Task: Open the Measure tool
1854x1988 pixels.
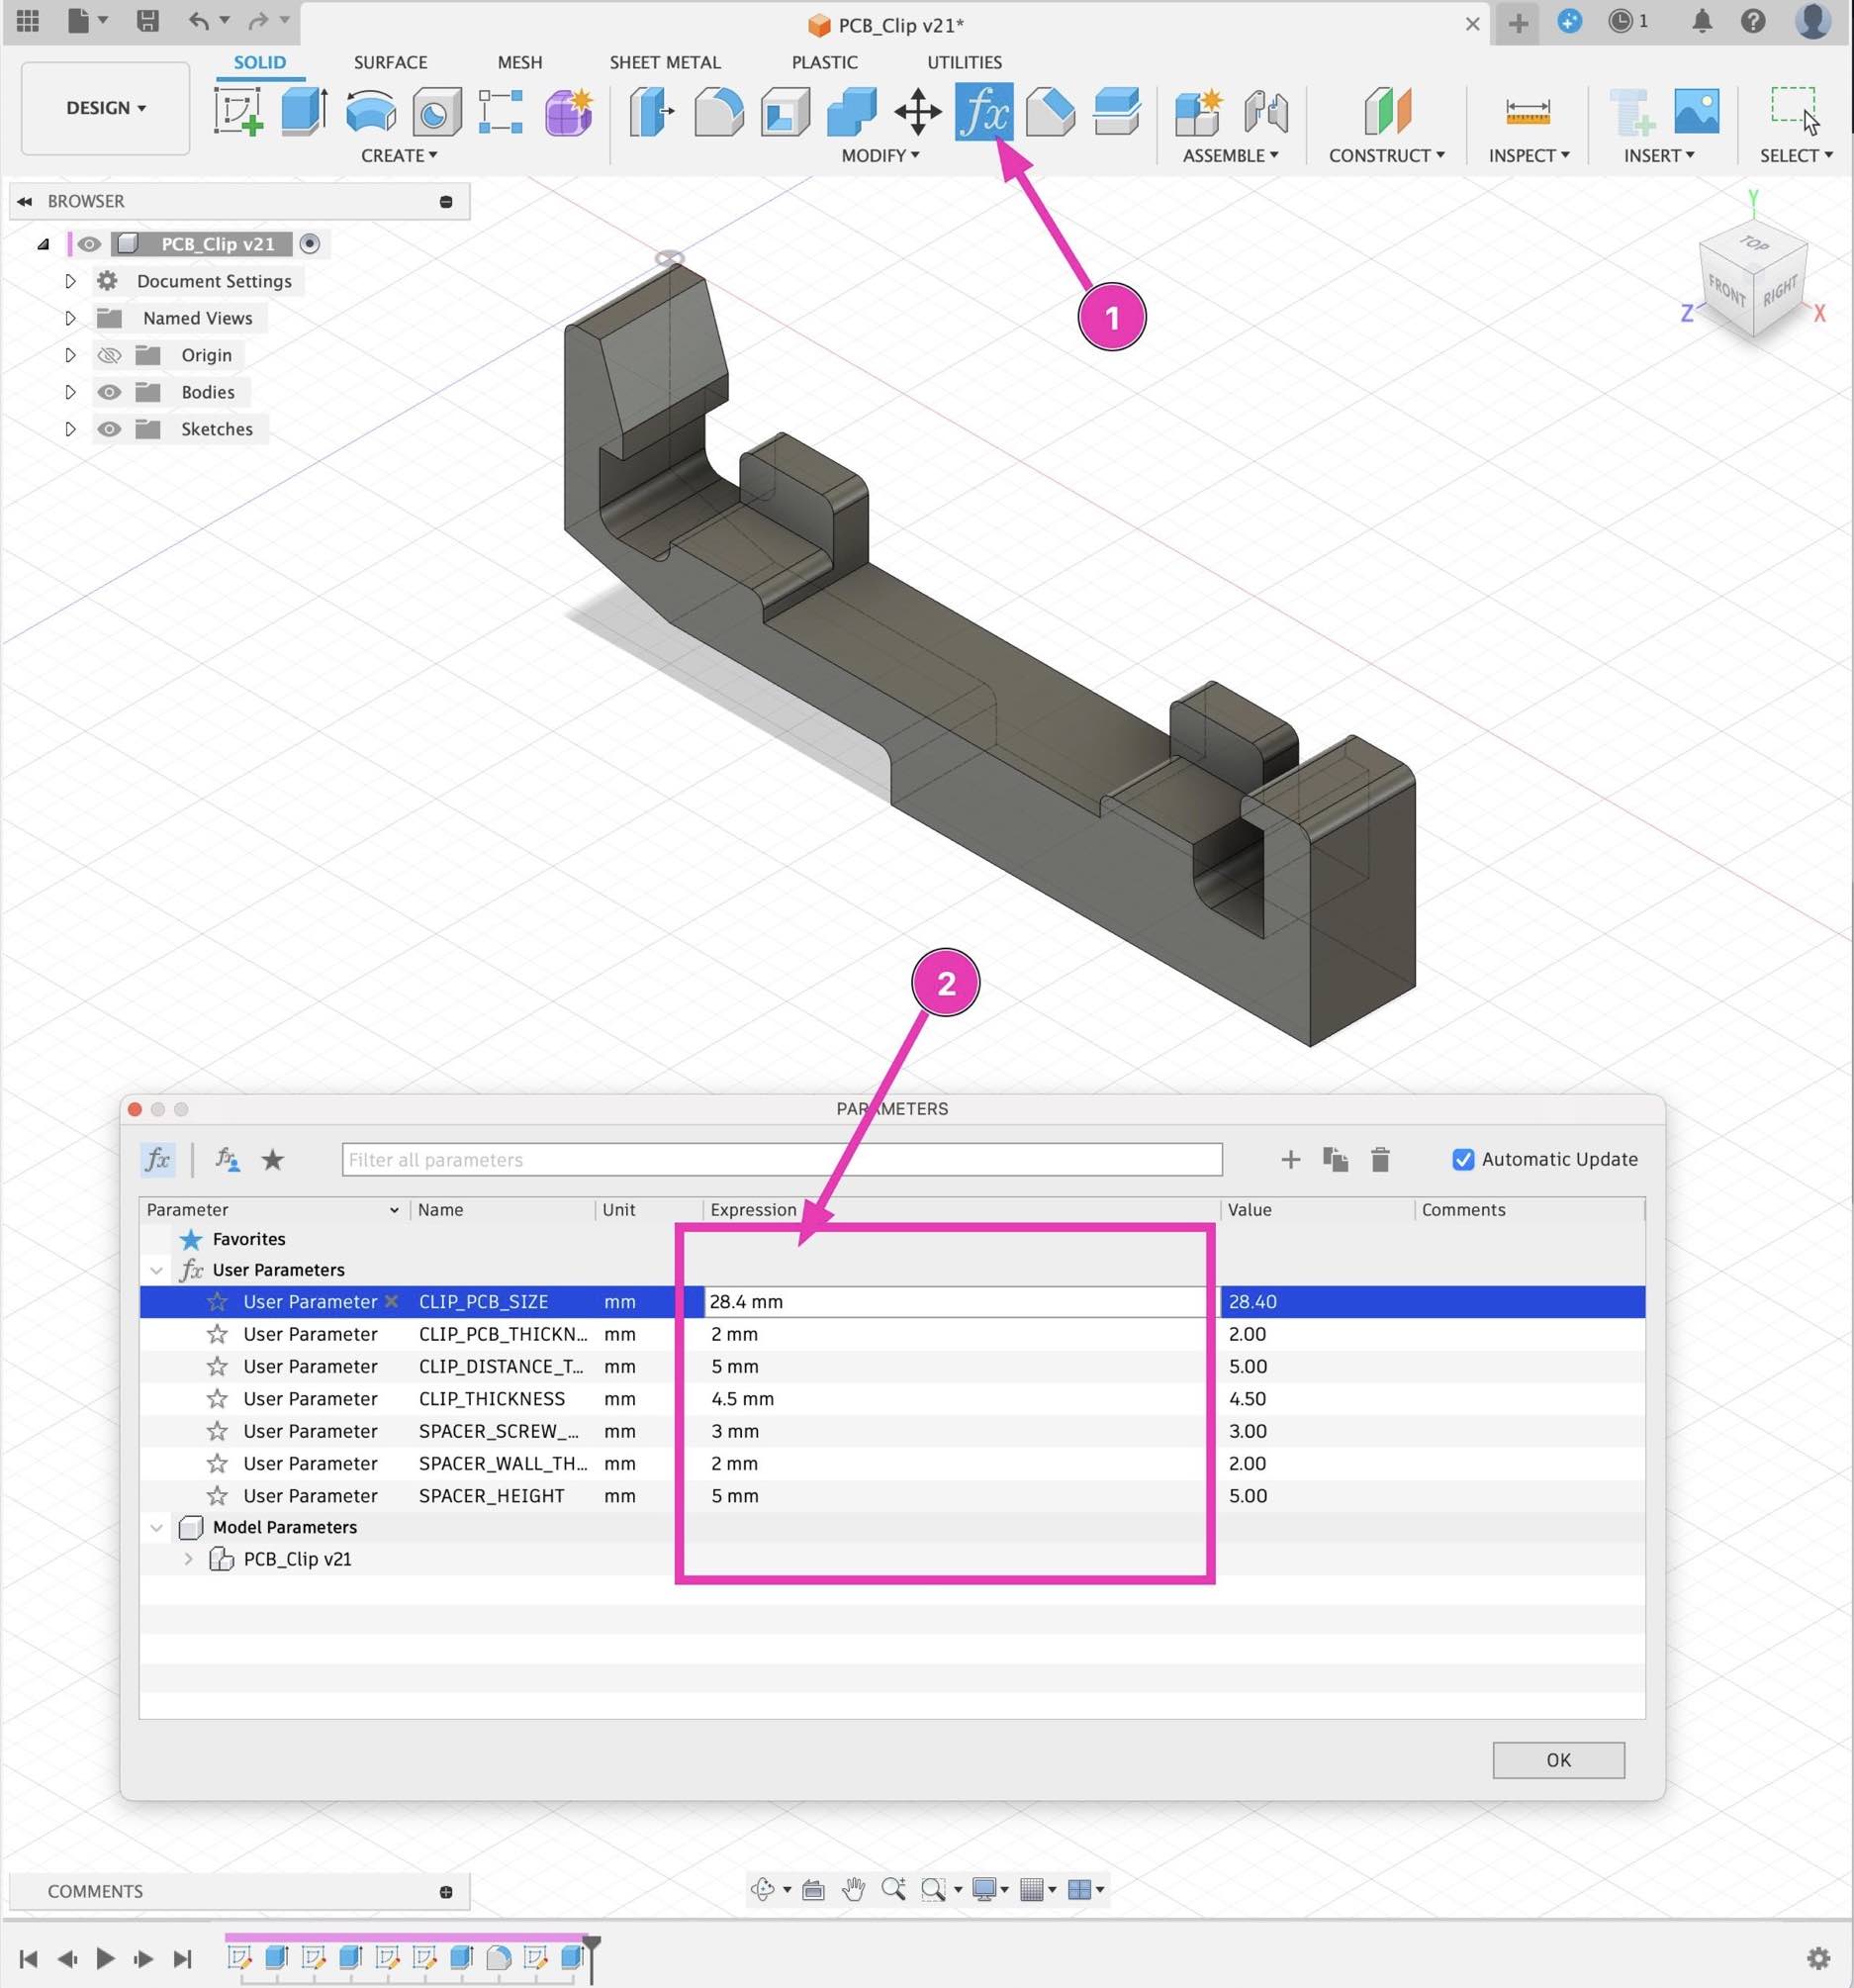Action: point(1527,111)
